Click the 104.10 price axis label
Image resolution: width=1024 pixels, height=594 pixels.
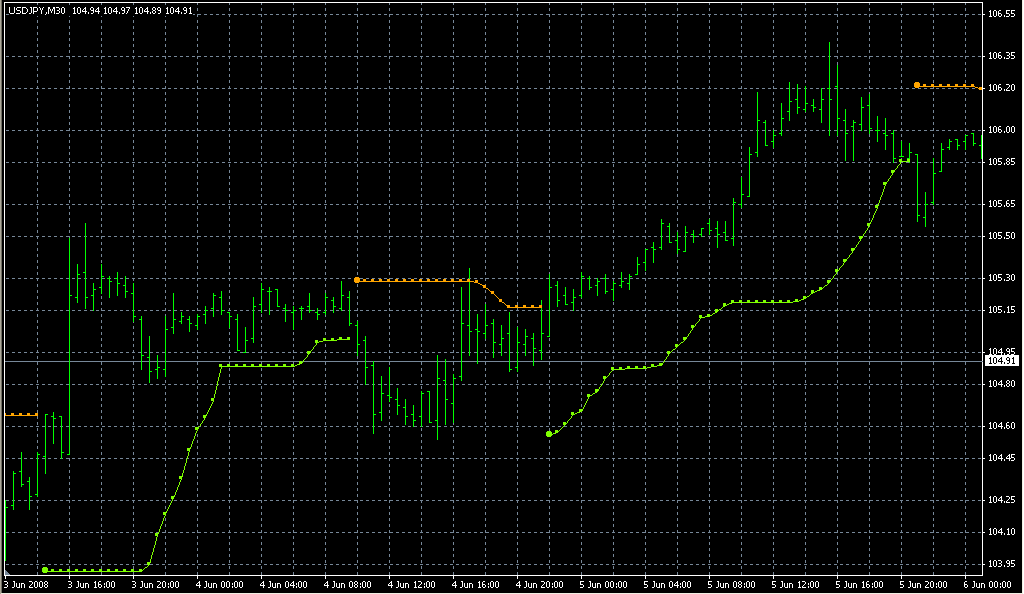point(1001,531)
